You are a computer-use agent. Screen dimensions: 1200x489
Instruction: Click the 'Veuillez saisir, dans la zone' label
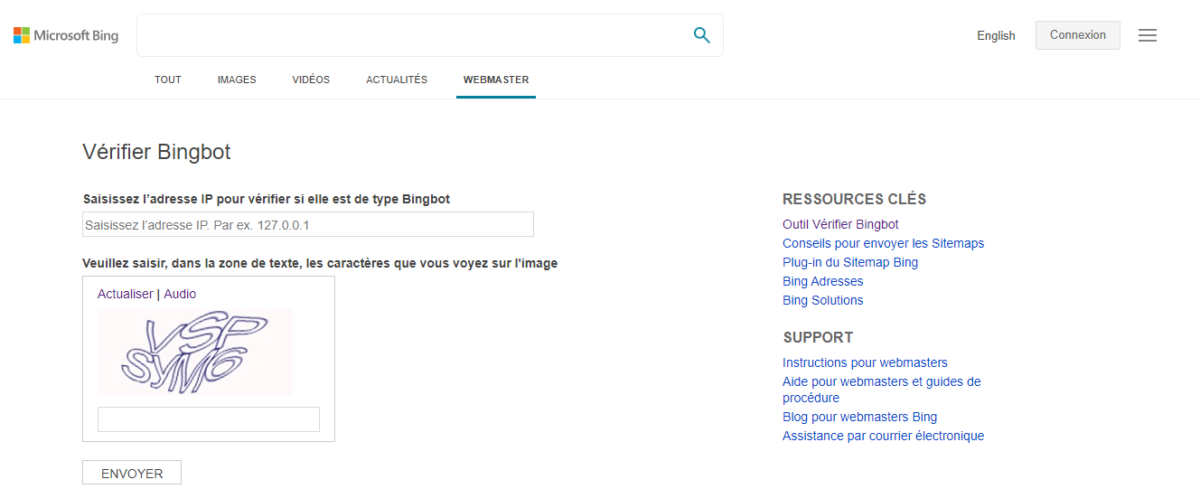pos(320,263)
